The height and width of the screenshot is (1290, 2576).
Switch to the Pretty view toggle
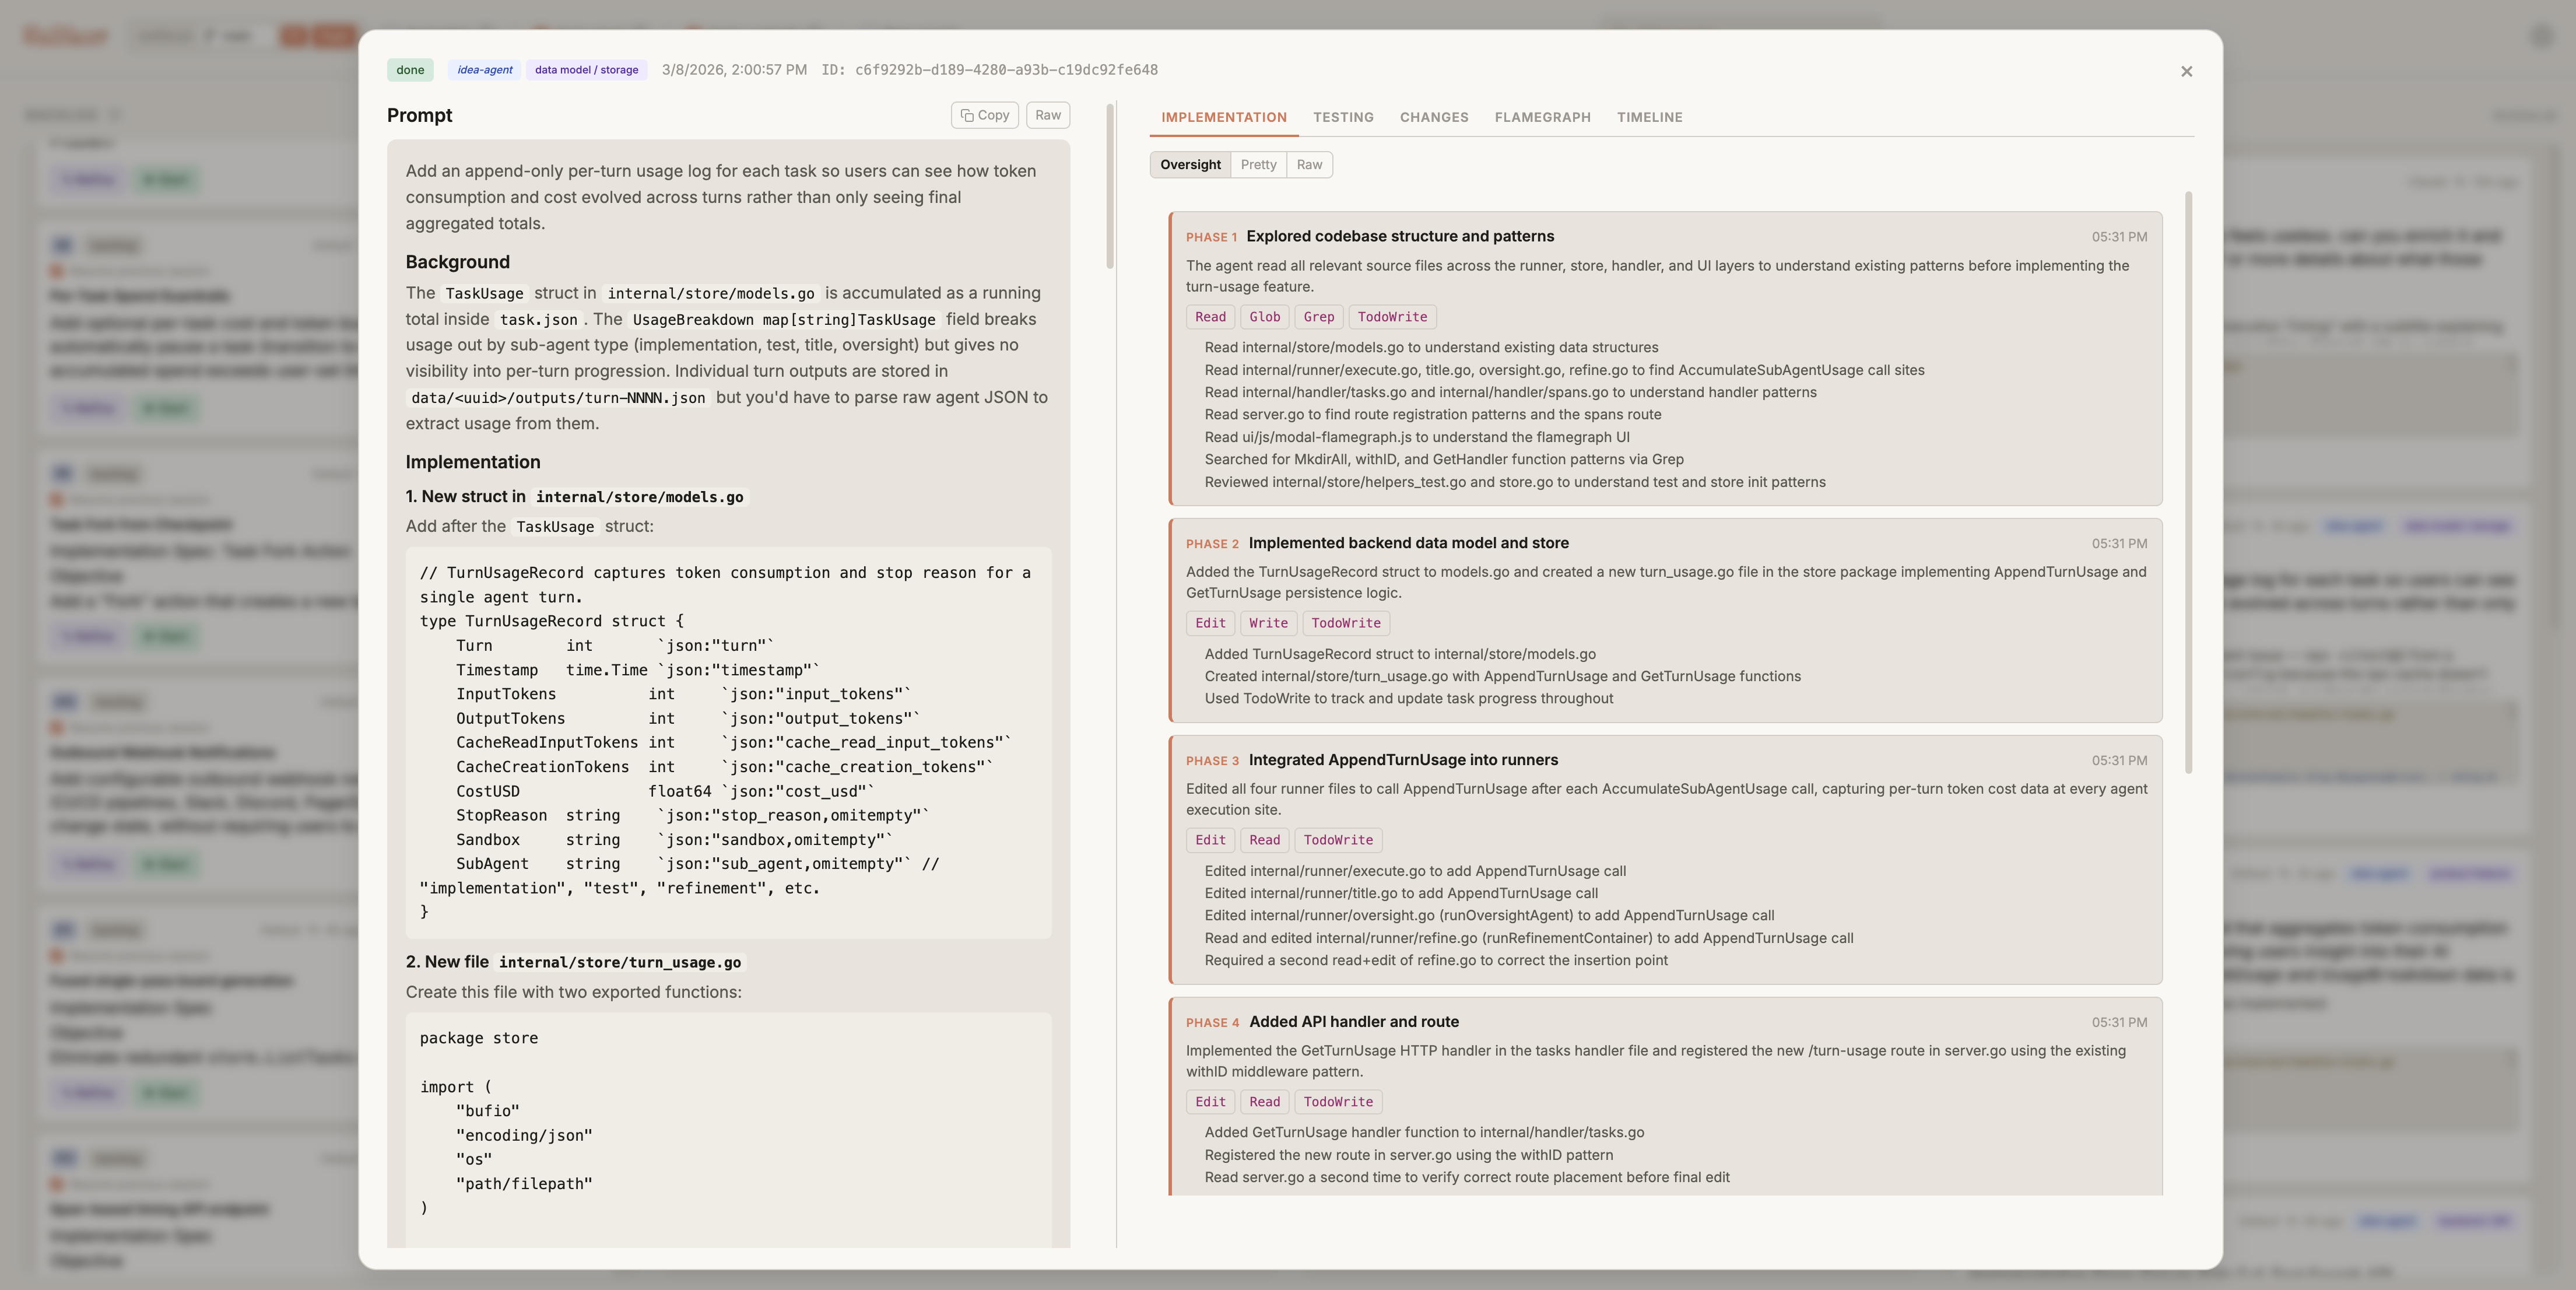coord(1258,164)
